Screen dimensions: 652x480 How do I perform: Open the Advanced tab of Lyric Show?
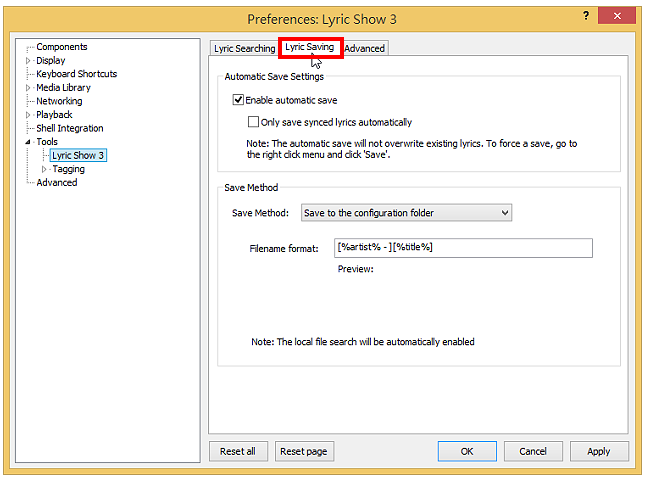365,49
